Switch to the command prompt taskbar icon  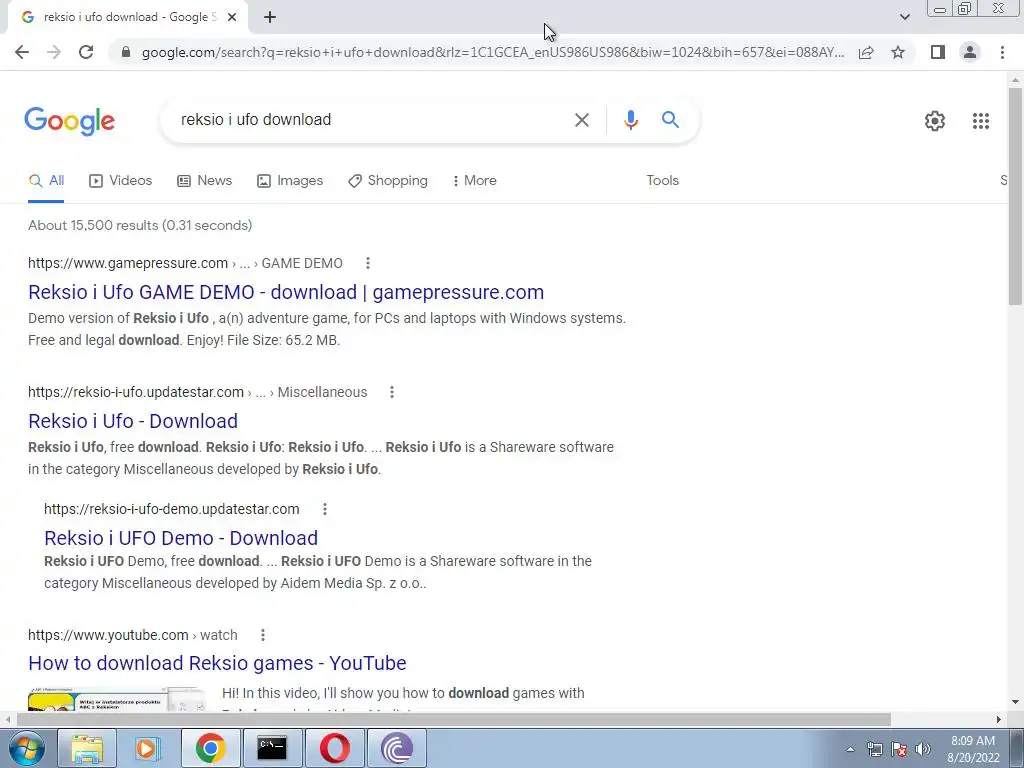[272, 748]
